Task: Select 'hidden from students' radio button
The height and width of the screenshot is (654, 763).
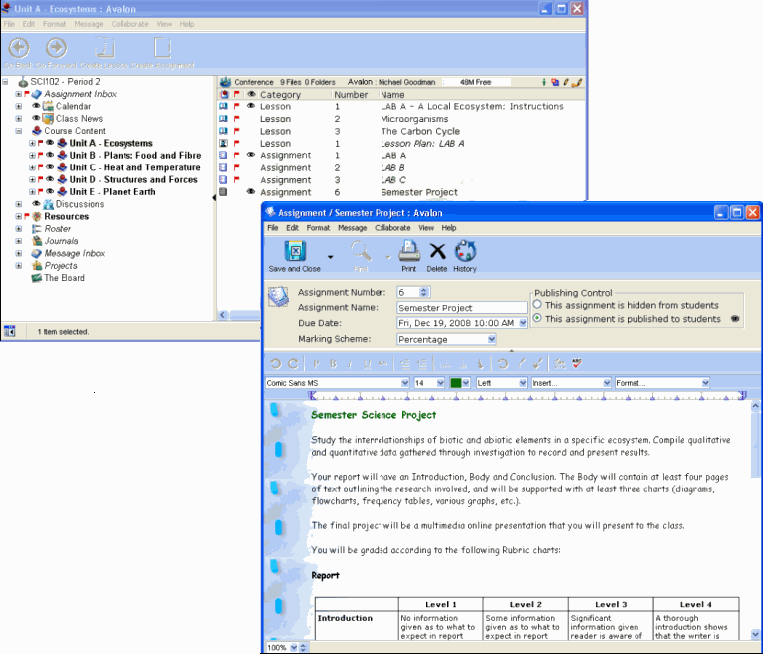Action: (x=538, y=305)
